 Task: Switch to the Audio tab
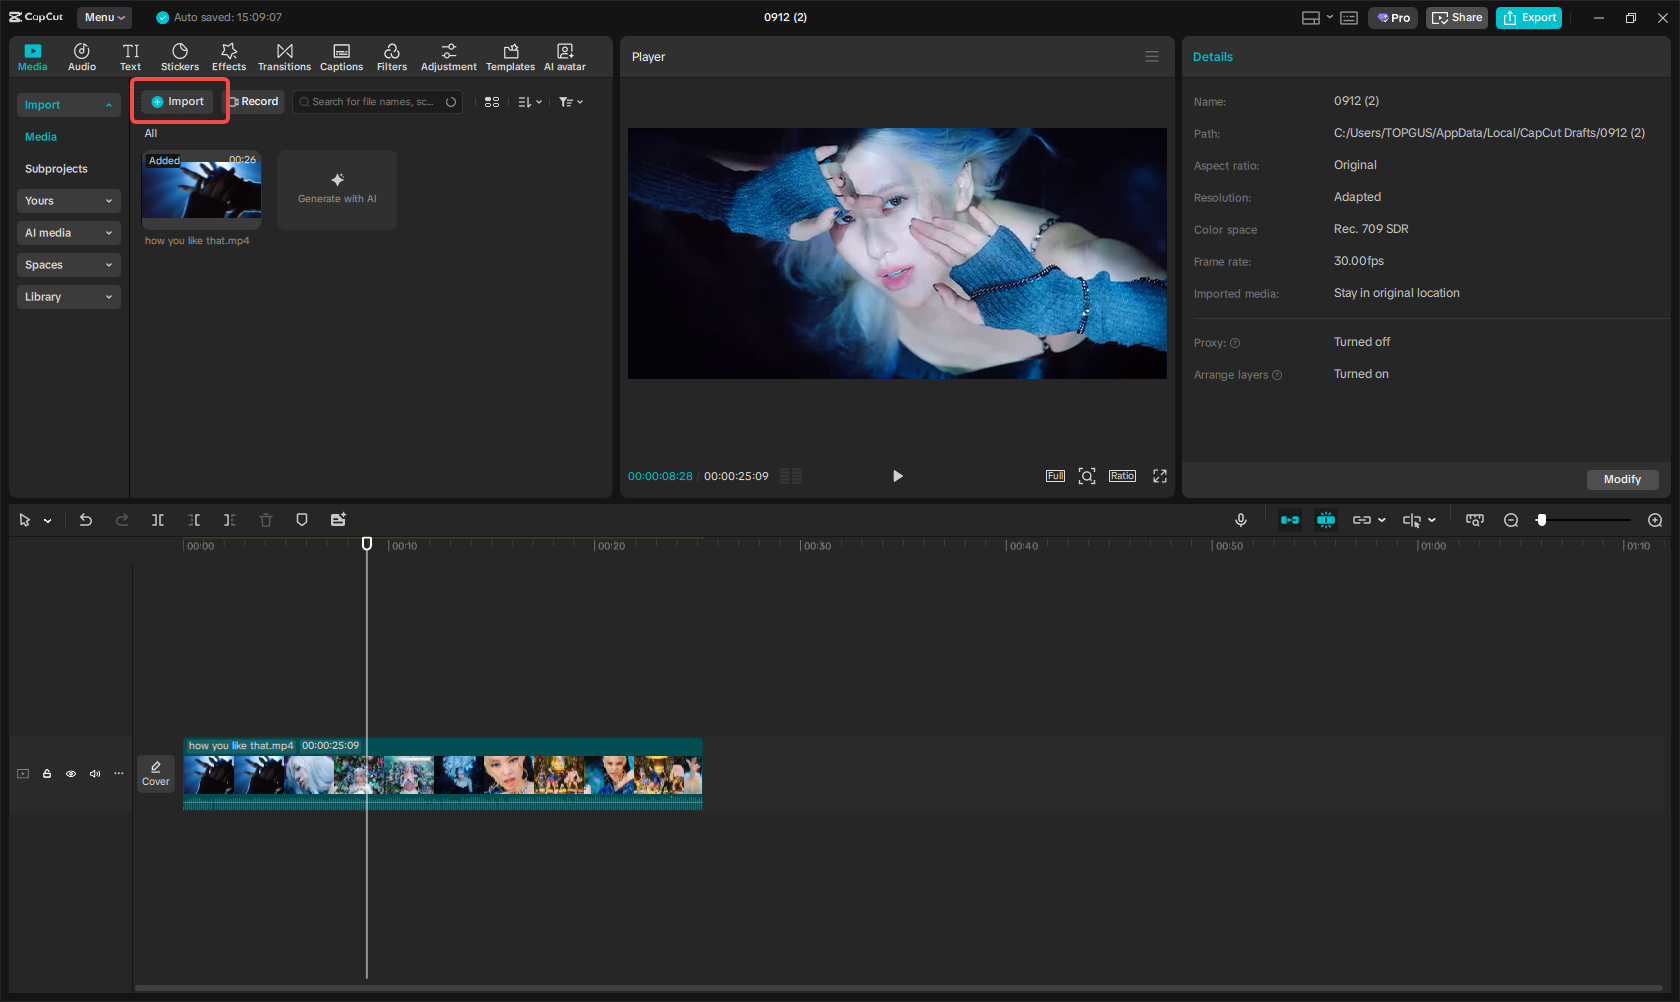[x=81, y=56]
